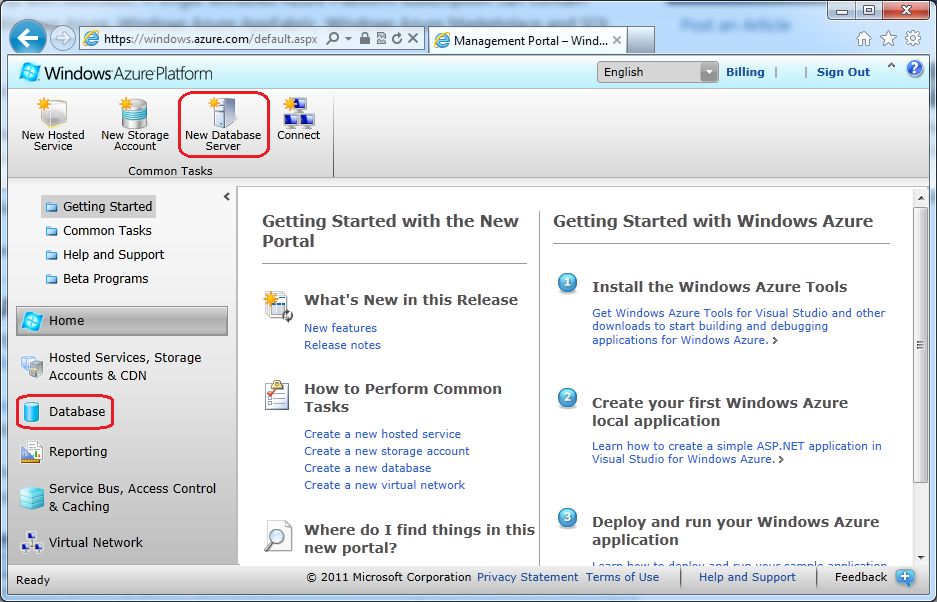Click the Reporting chart icon
This screenshot has width=937, height=602.
click(x=31, y=453)
